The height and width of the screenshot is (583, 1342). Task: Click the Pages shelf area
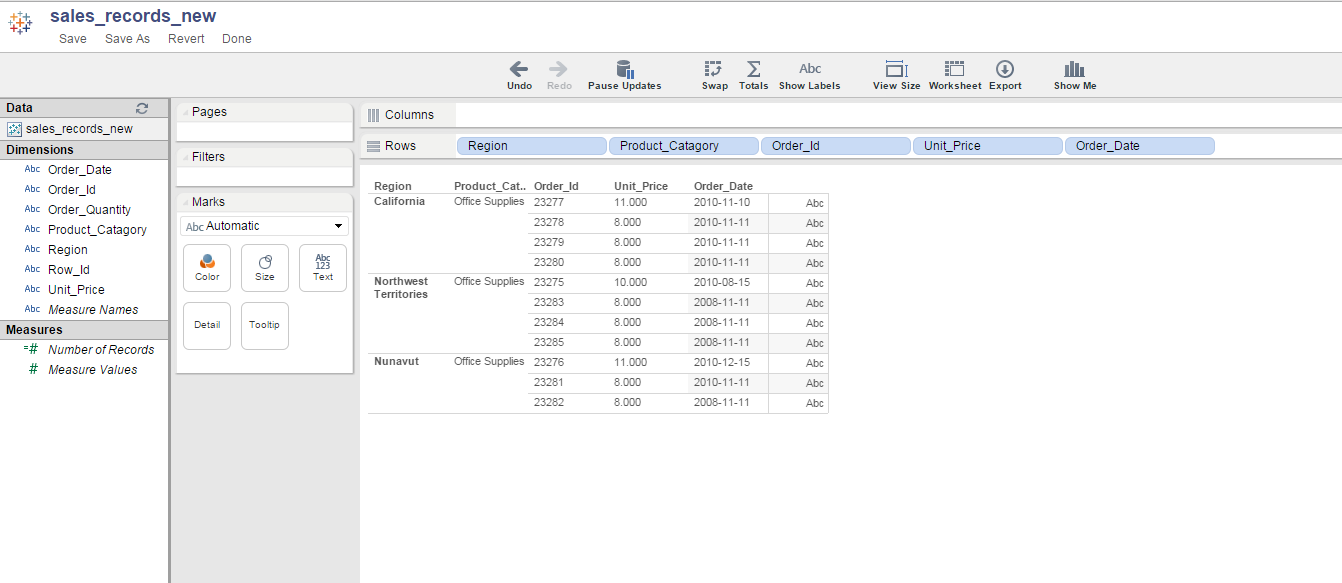point(265,131)
